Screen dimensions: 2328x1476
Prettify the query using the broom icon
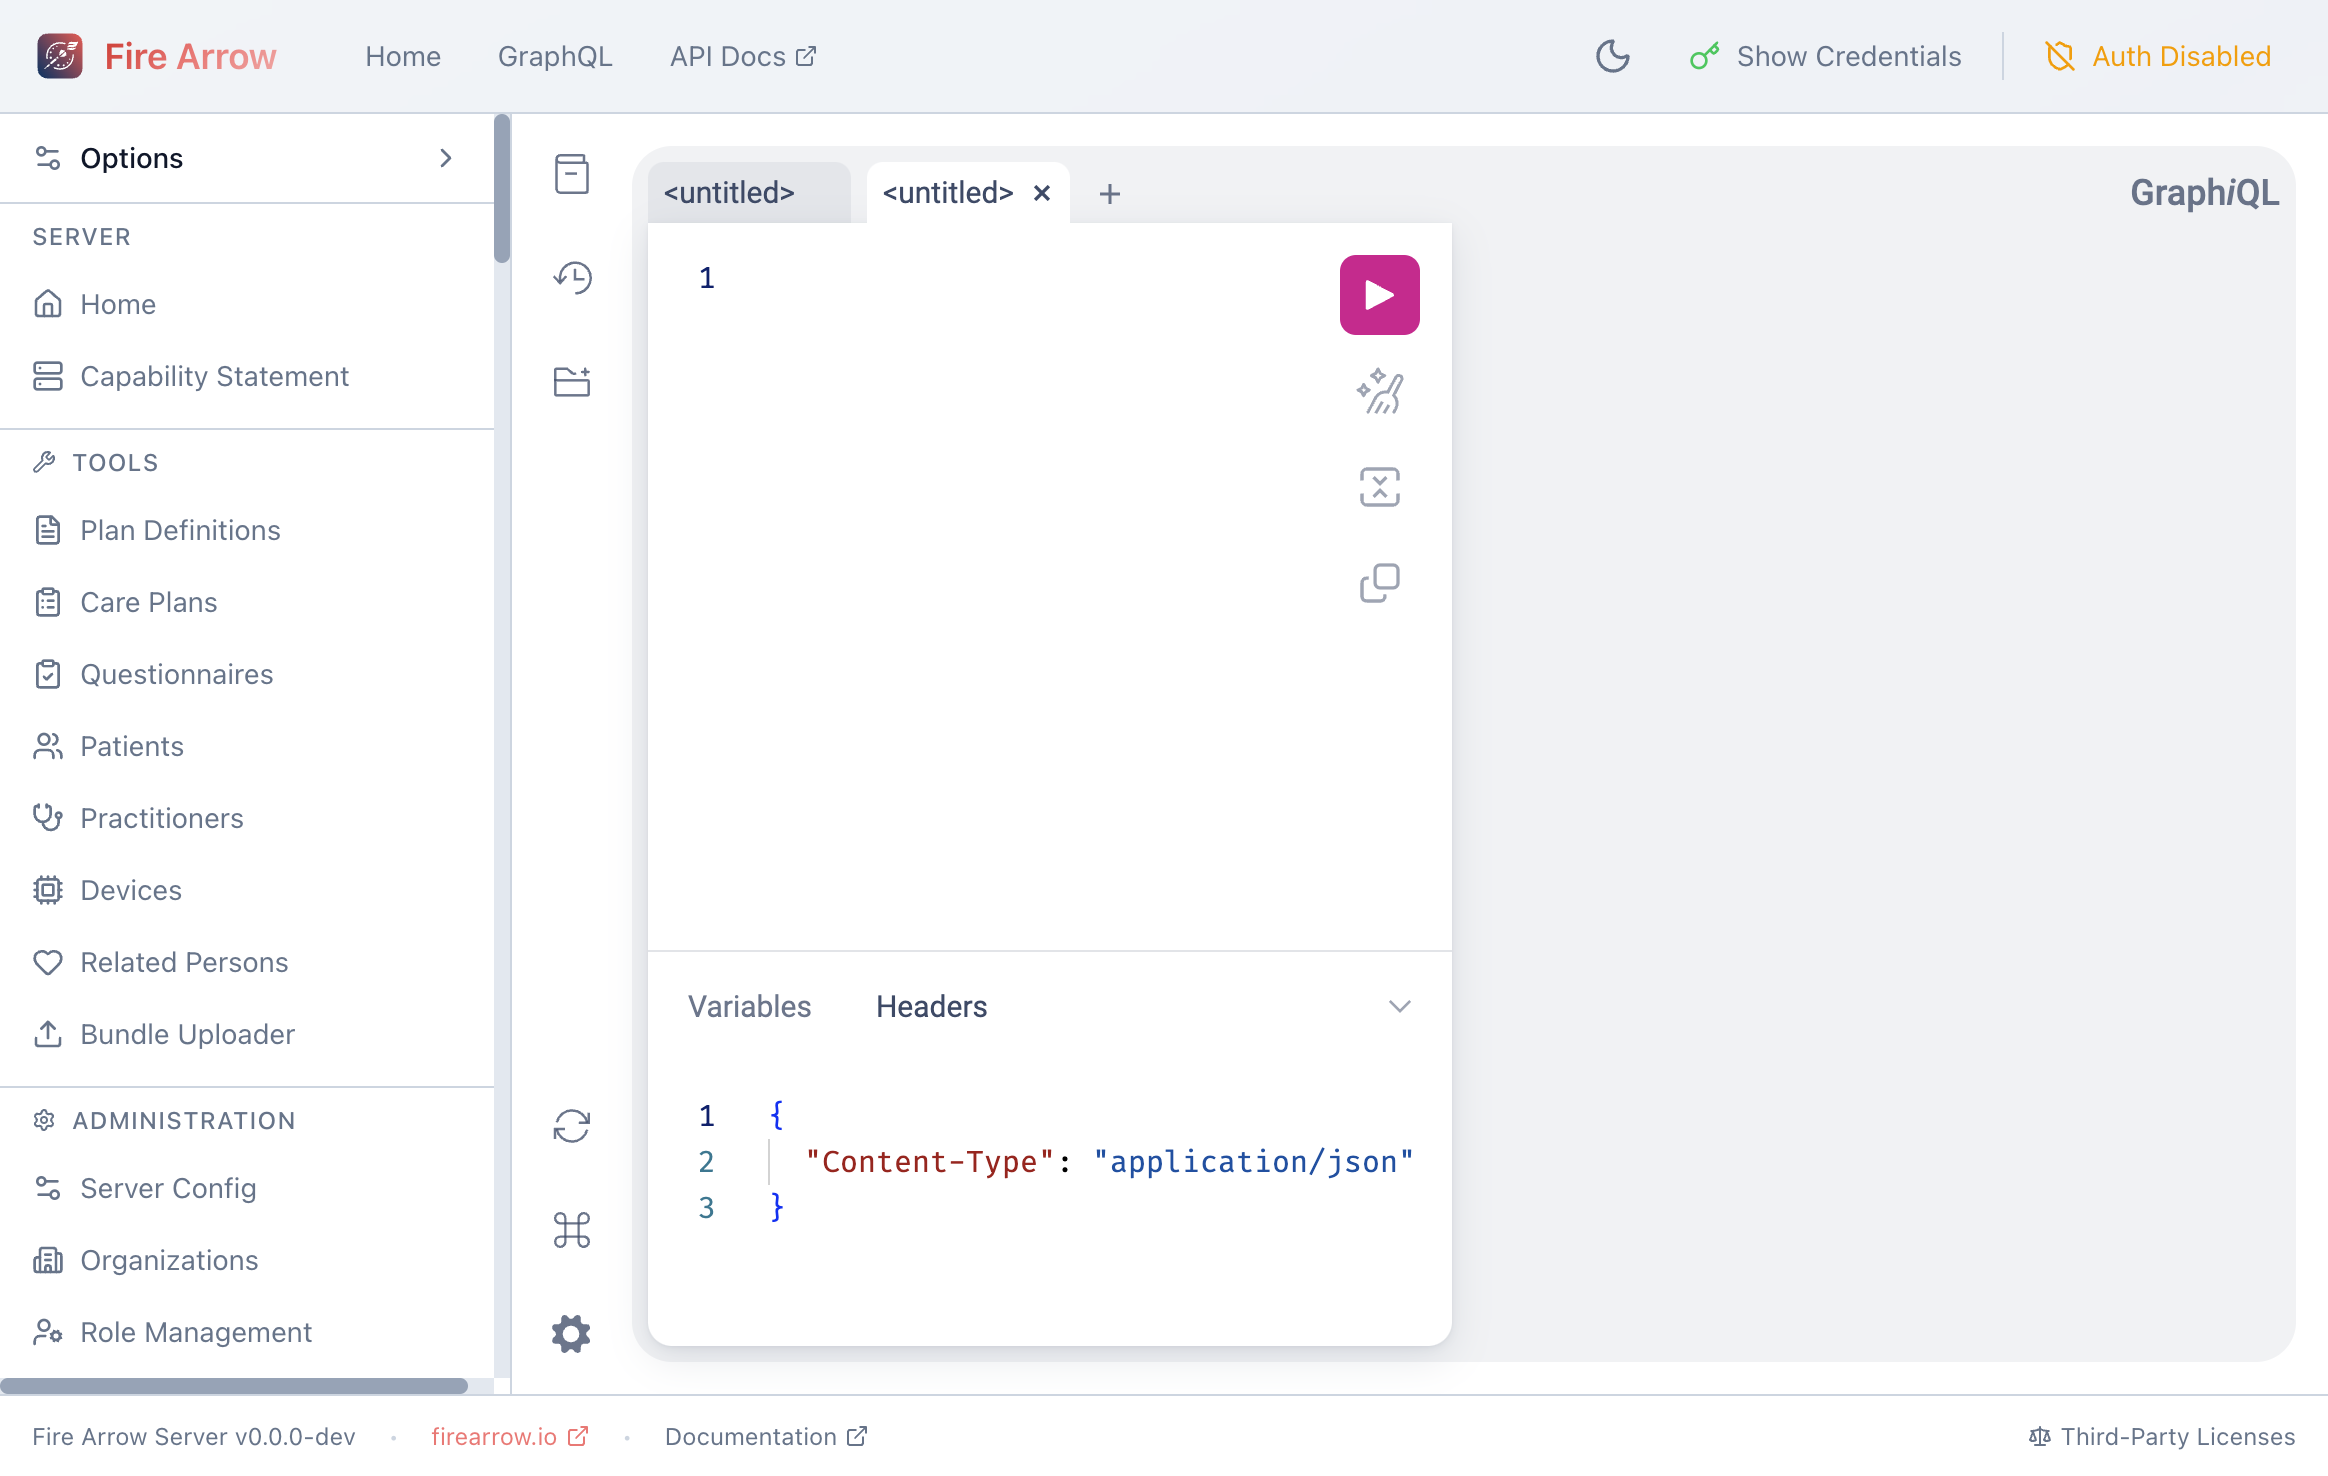coord(1379,391)
